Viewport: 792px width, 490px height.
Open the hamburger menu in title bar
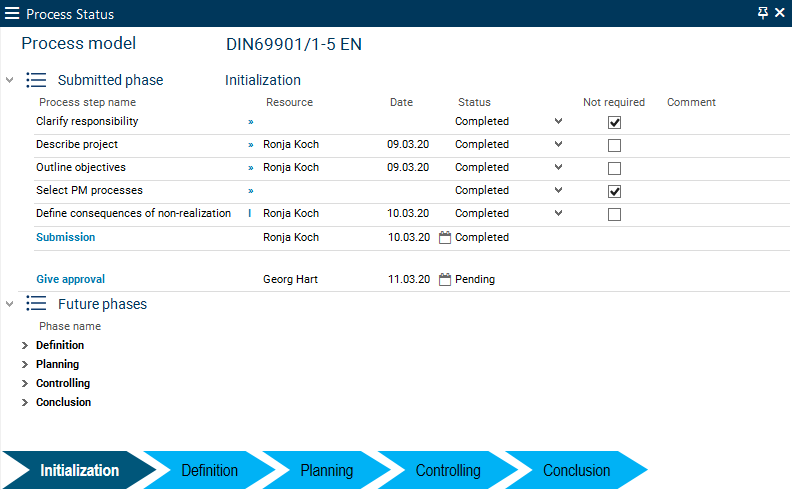point(12,14)
